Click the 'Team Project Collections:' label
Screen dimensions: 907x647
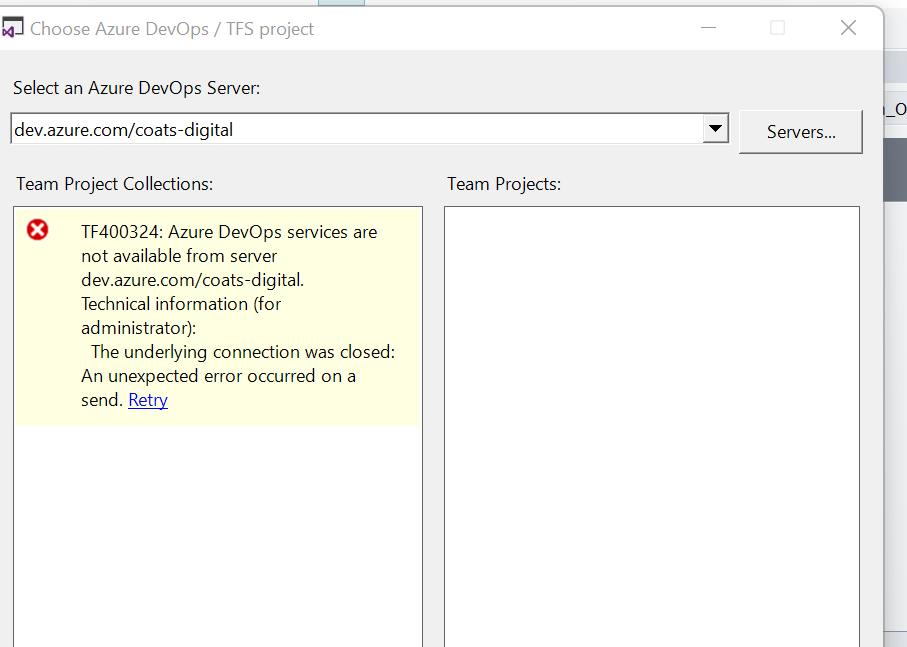tap(115, 184)
